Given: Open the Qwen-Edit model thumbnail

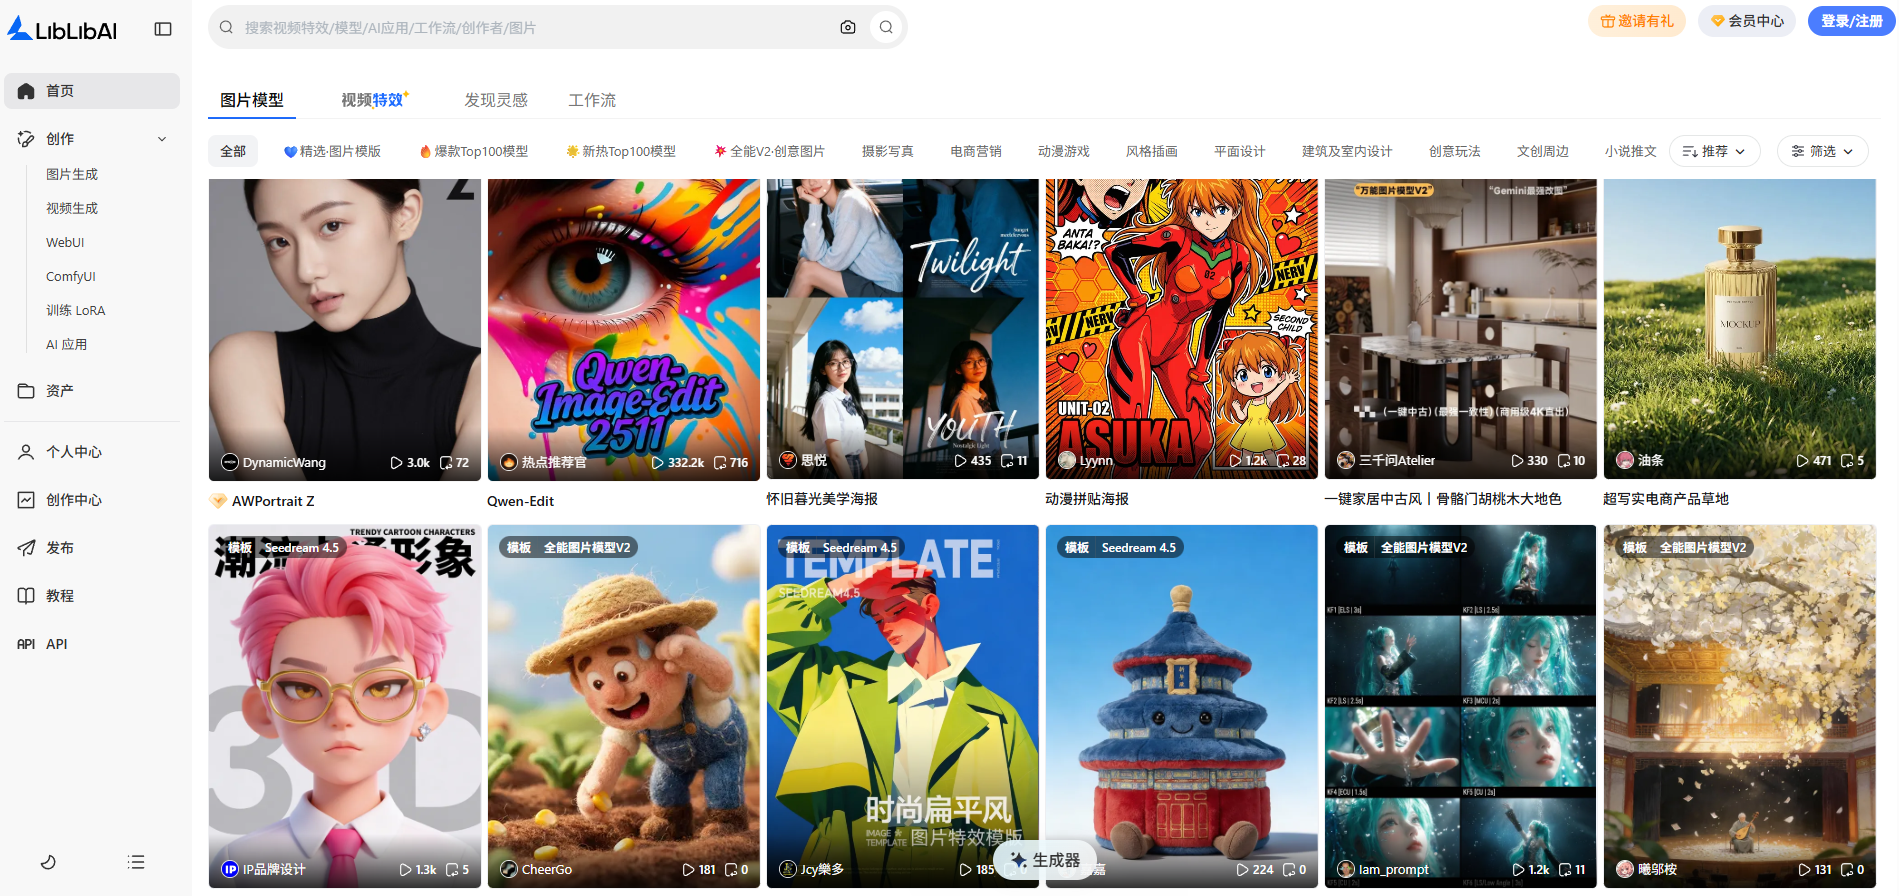Looking at the screenshot, I should (624, 330).
